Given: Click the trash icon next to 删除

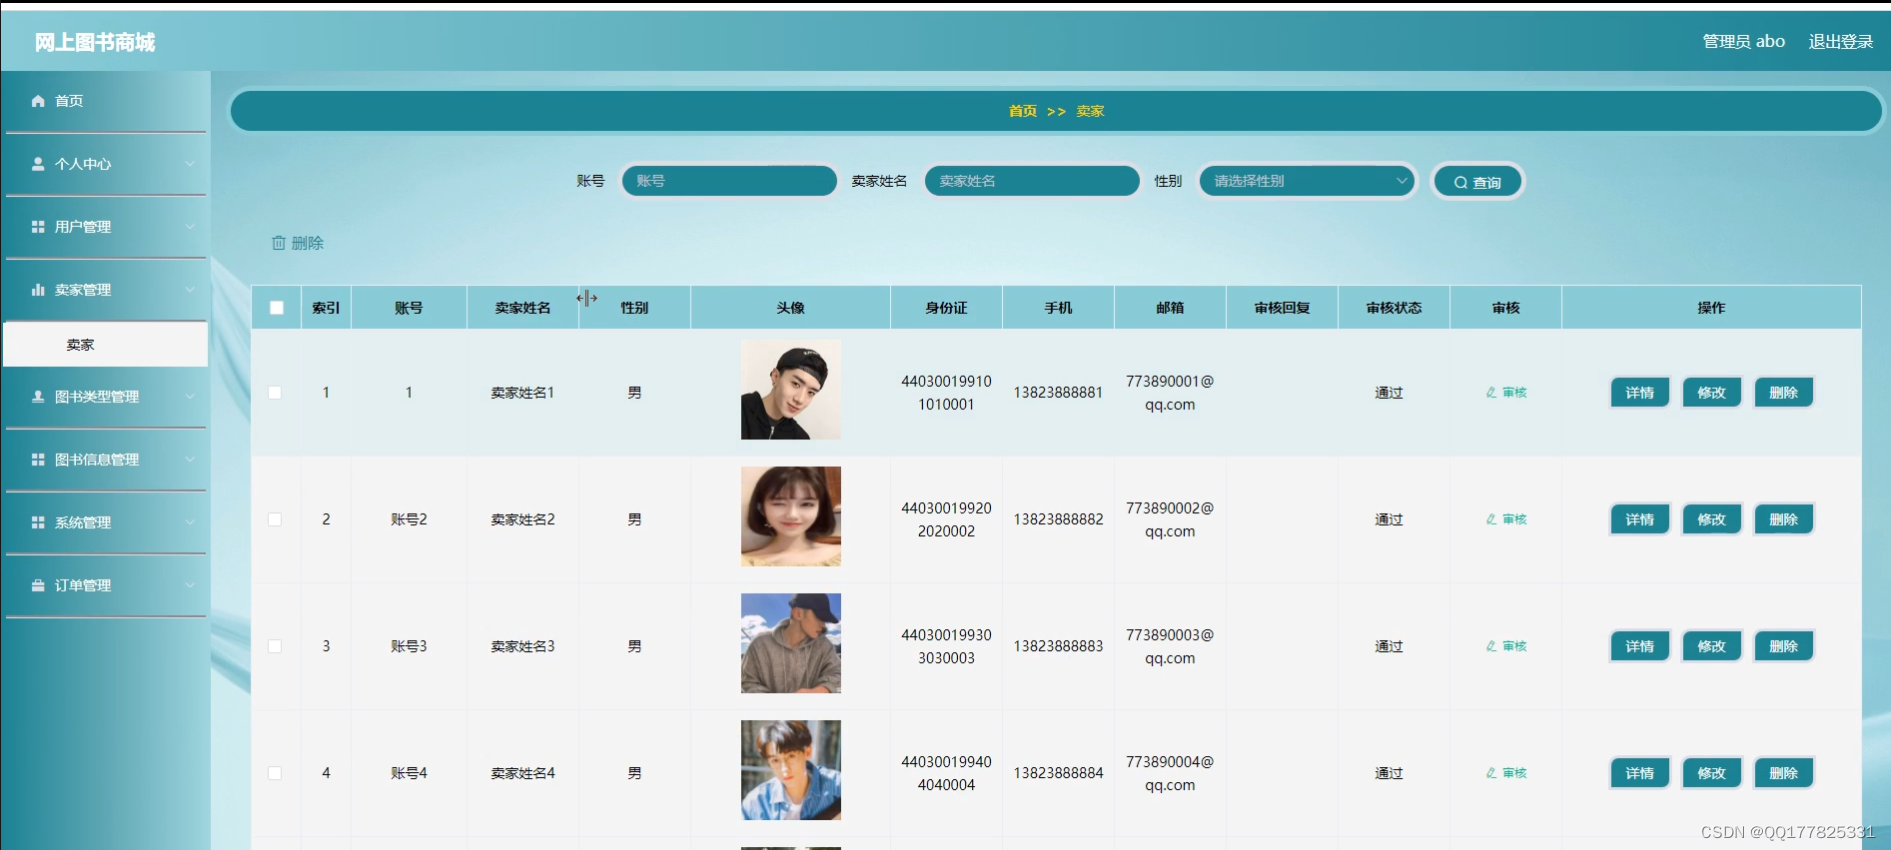Looking at the screenshot, I should 279,243.
